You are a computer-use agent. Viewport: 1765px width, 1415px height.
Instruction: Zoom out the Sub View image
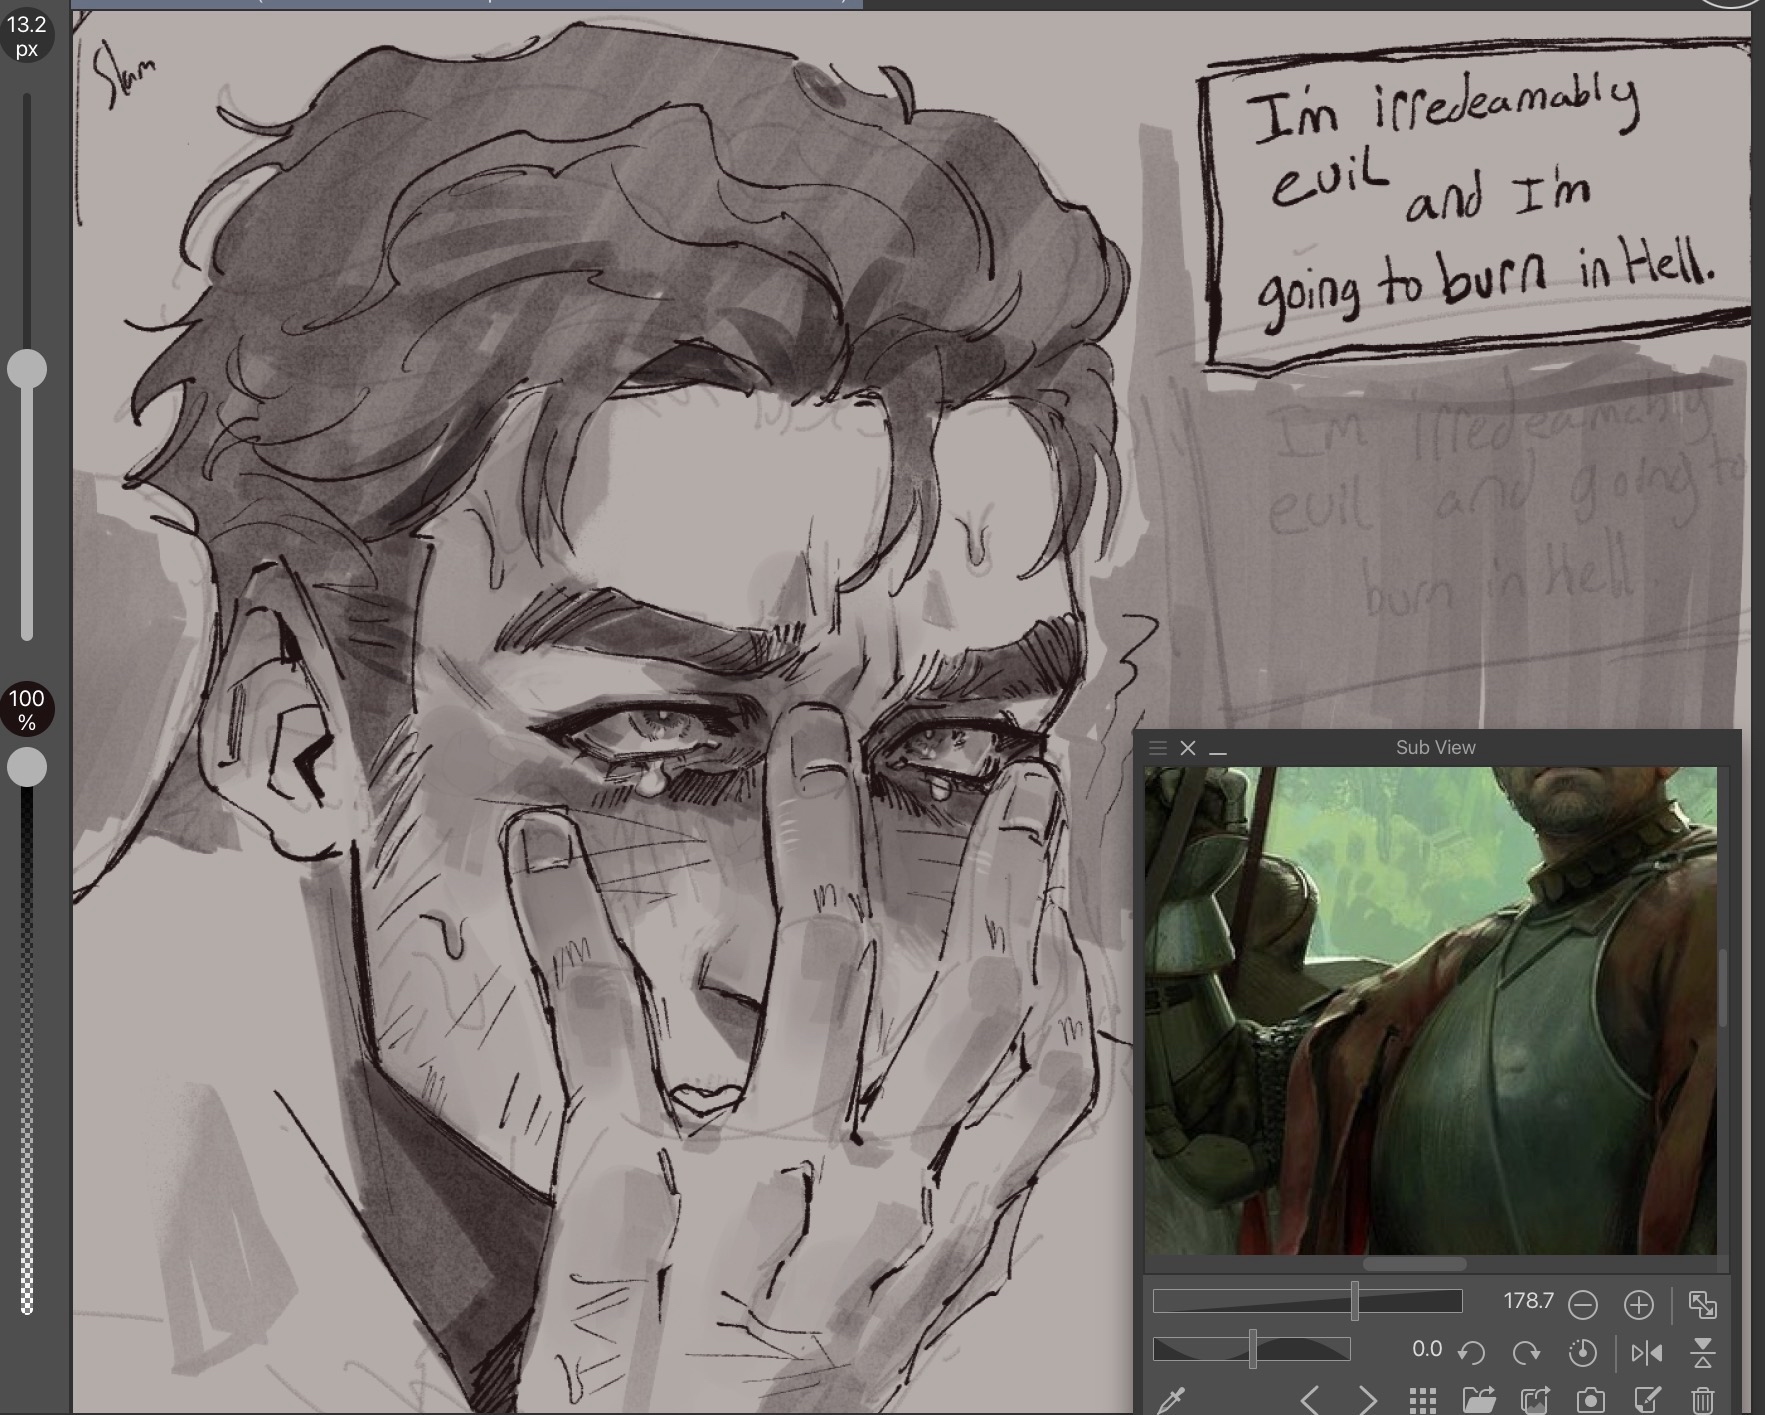click(1583, 1304)
